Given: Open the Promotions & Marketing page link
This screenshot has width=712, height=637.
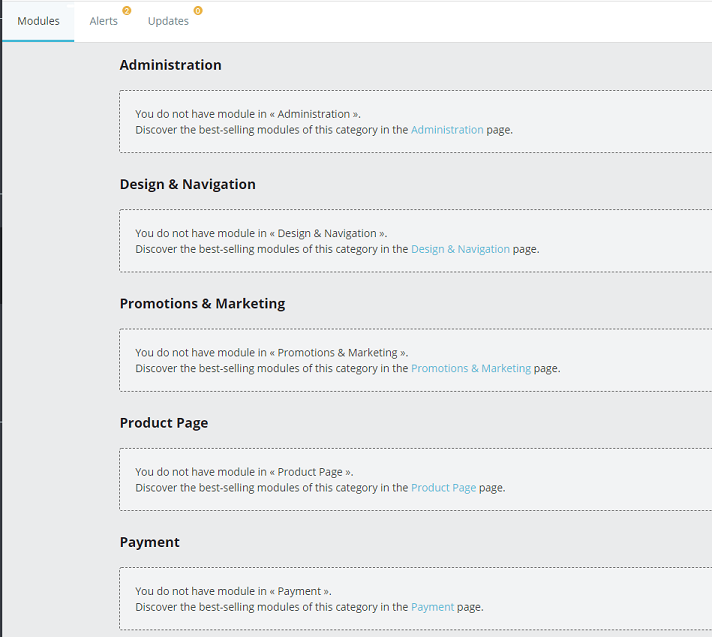Looking at the screenshot, I should click(x=471, y=368).
